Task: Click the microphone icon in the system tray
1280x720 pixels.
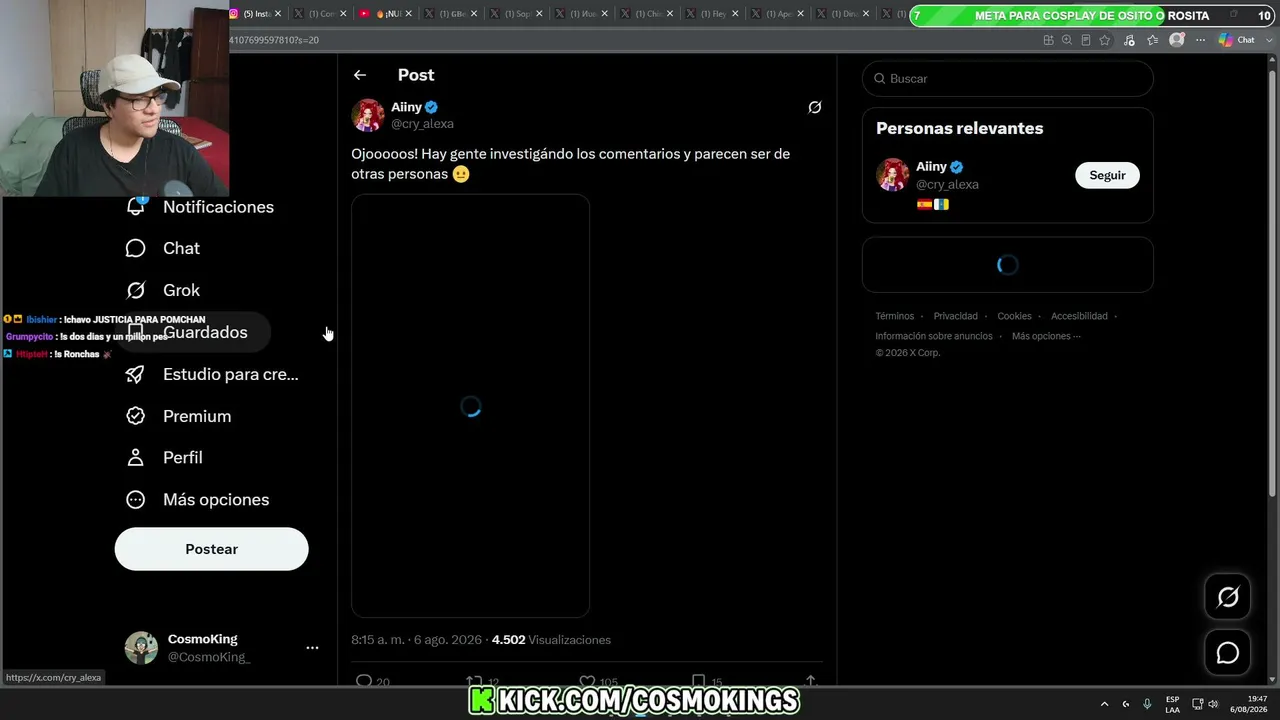Action: point(1147,704)
